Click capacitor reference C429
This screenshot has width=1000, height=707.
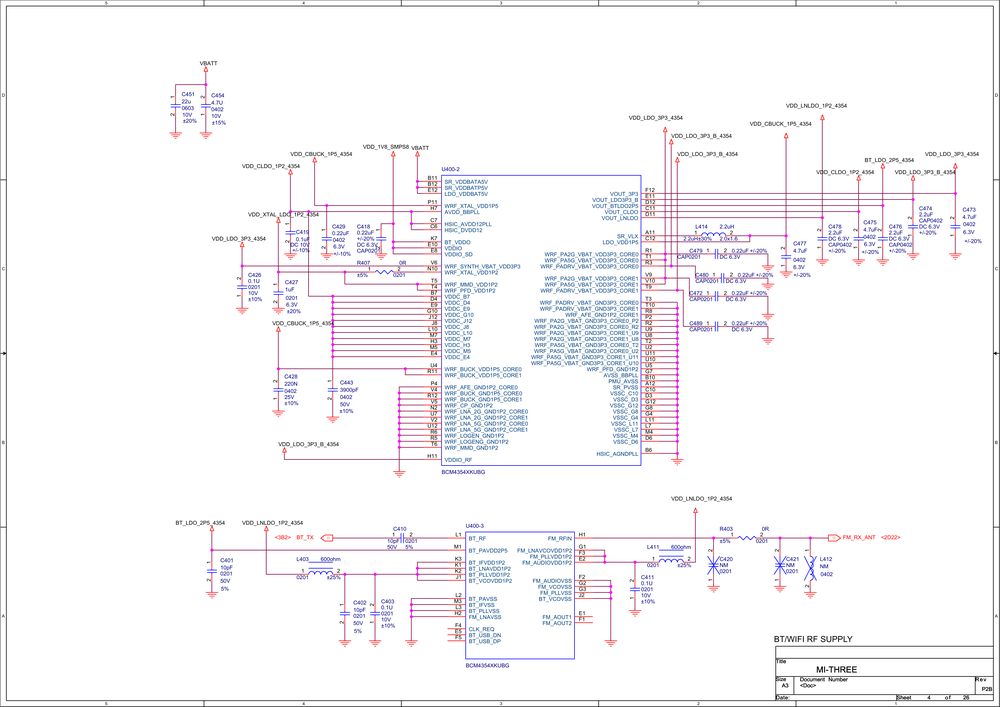[x=339, y=227]
